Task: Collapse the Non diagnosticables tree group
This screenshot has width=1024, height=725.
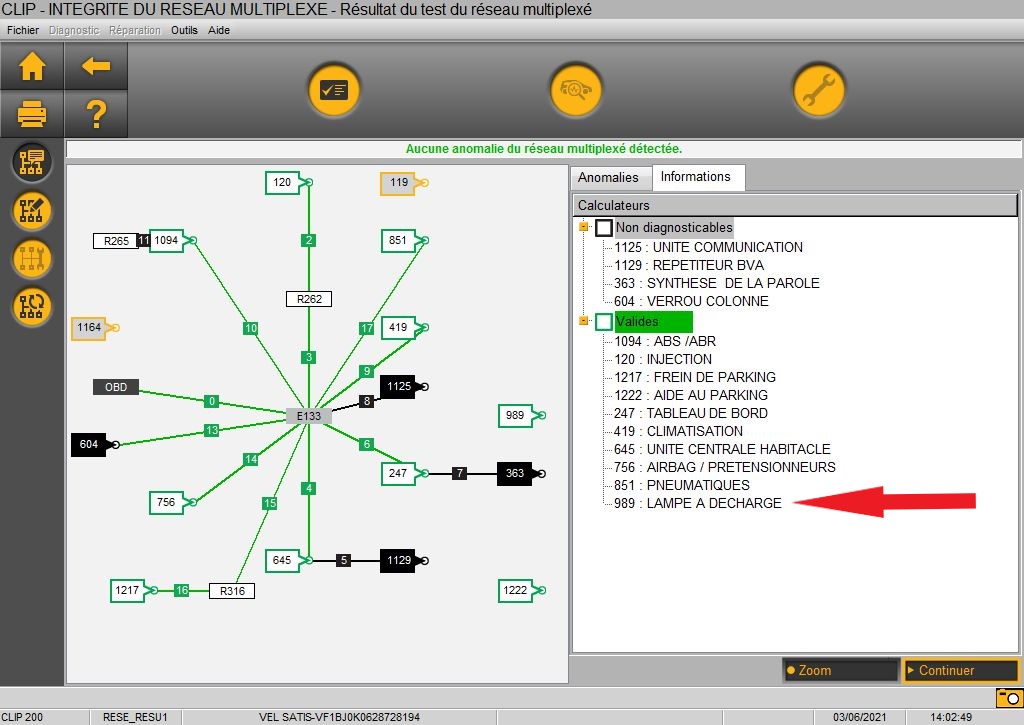Action: point(583,228)
